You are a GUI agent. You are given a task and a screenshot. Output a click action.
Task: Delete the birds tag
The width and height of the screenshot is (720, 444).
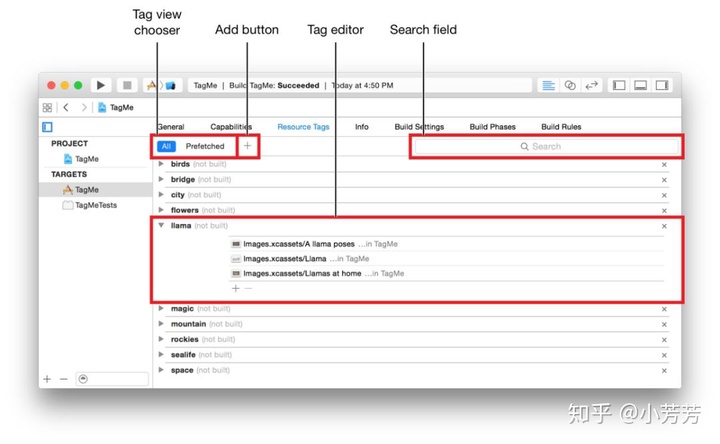[x=664, y=165]
